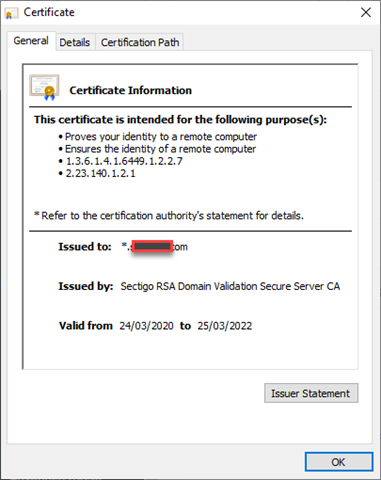Click the Certificate window title text
The width and height of the screenshot is (381, 480).
tap(49, 12)
